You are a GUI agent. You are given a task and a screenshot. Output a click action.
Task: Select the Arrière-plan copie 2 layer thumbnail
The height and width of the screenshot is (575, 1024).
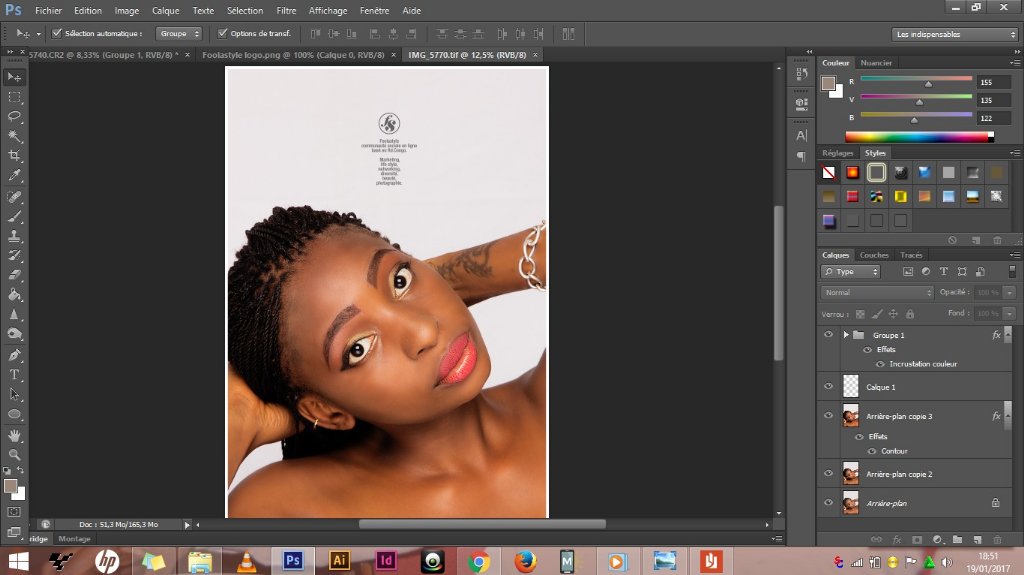[850, 474]
